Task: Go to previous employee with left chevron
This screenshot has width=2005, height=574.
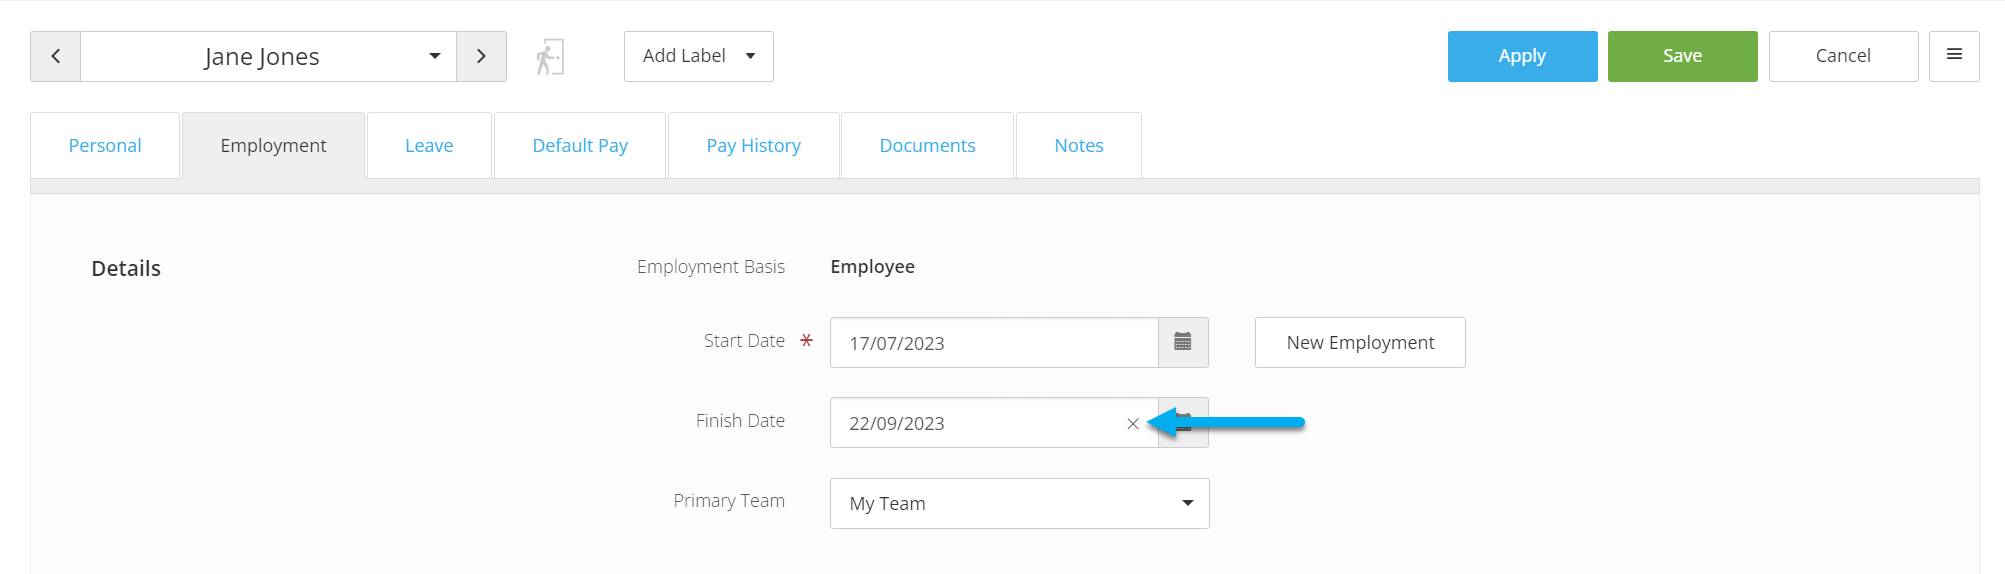Action: coord(56,56)
